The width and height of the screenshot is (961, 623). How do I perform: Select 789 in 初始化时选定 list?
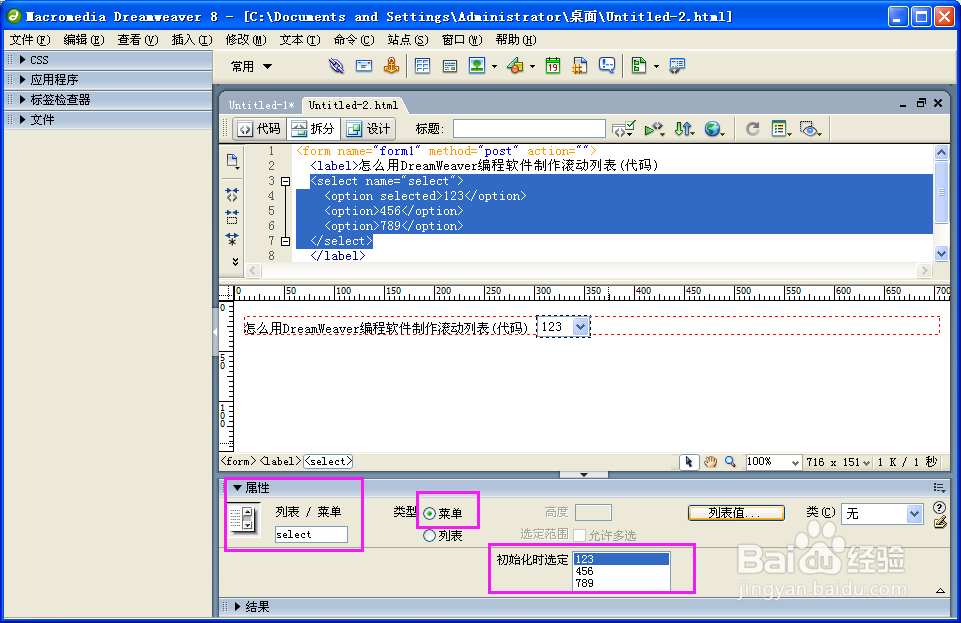(621, 583)
